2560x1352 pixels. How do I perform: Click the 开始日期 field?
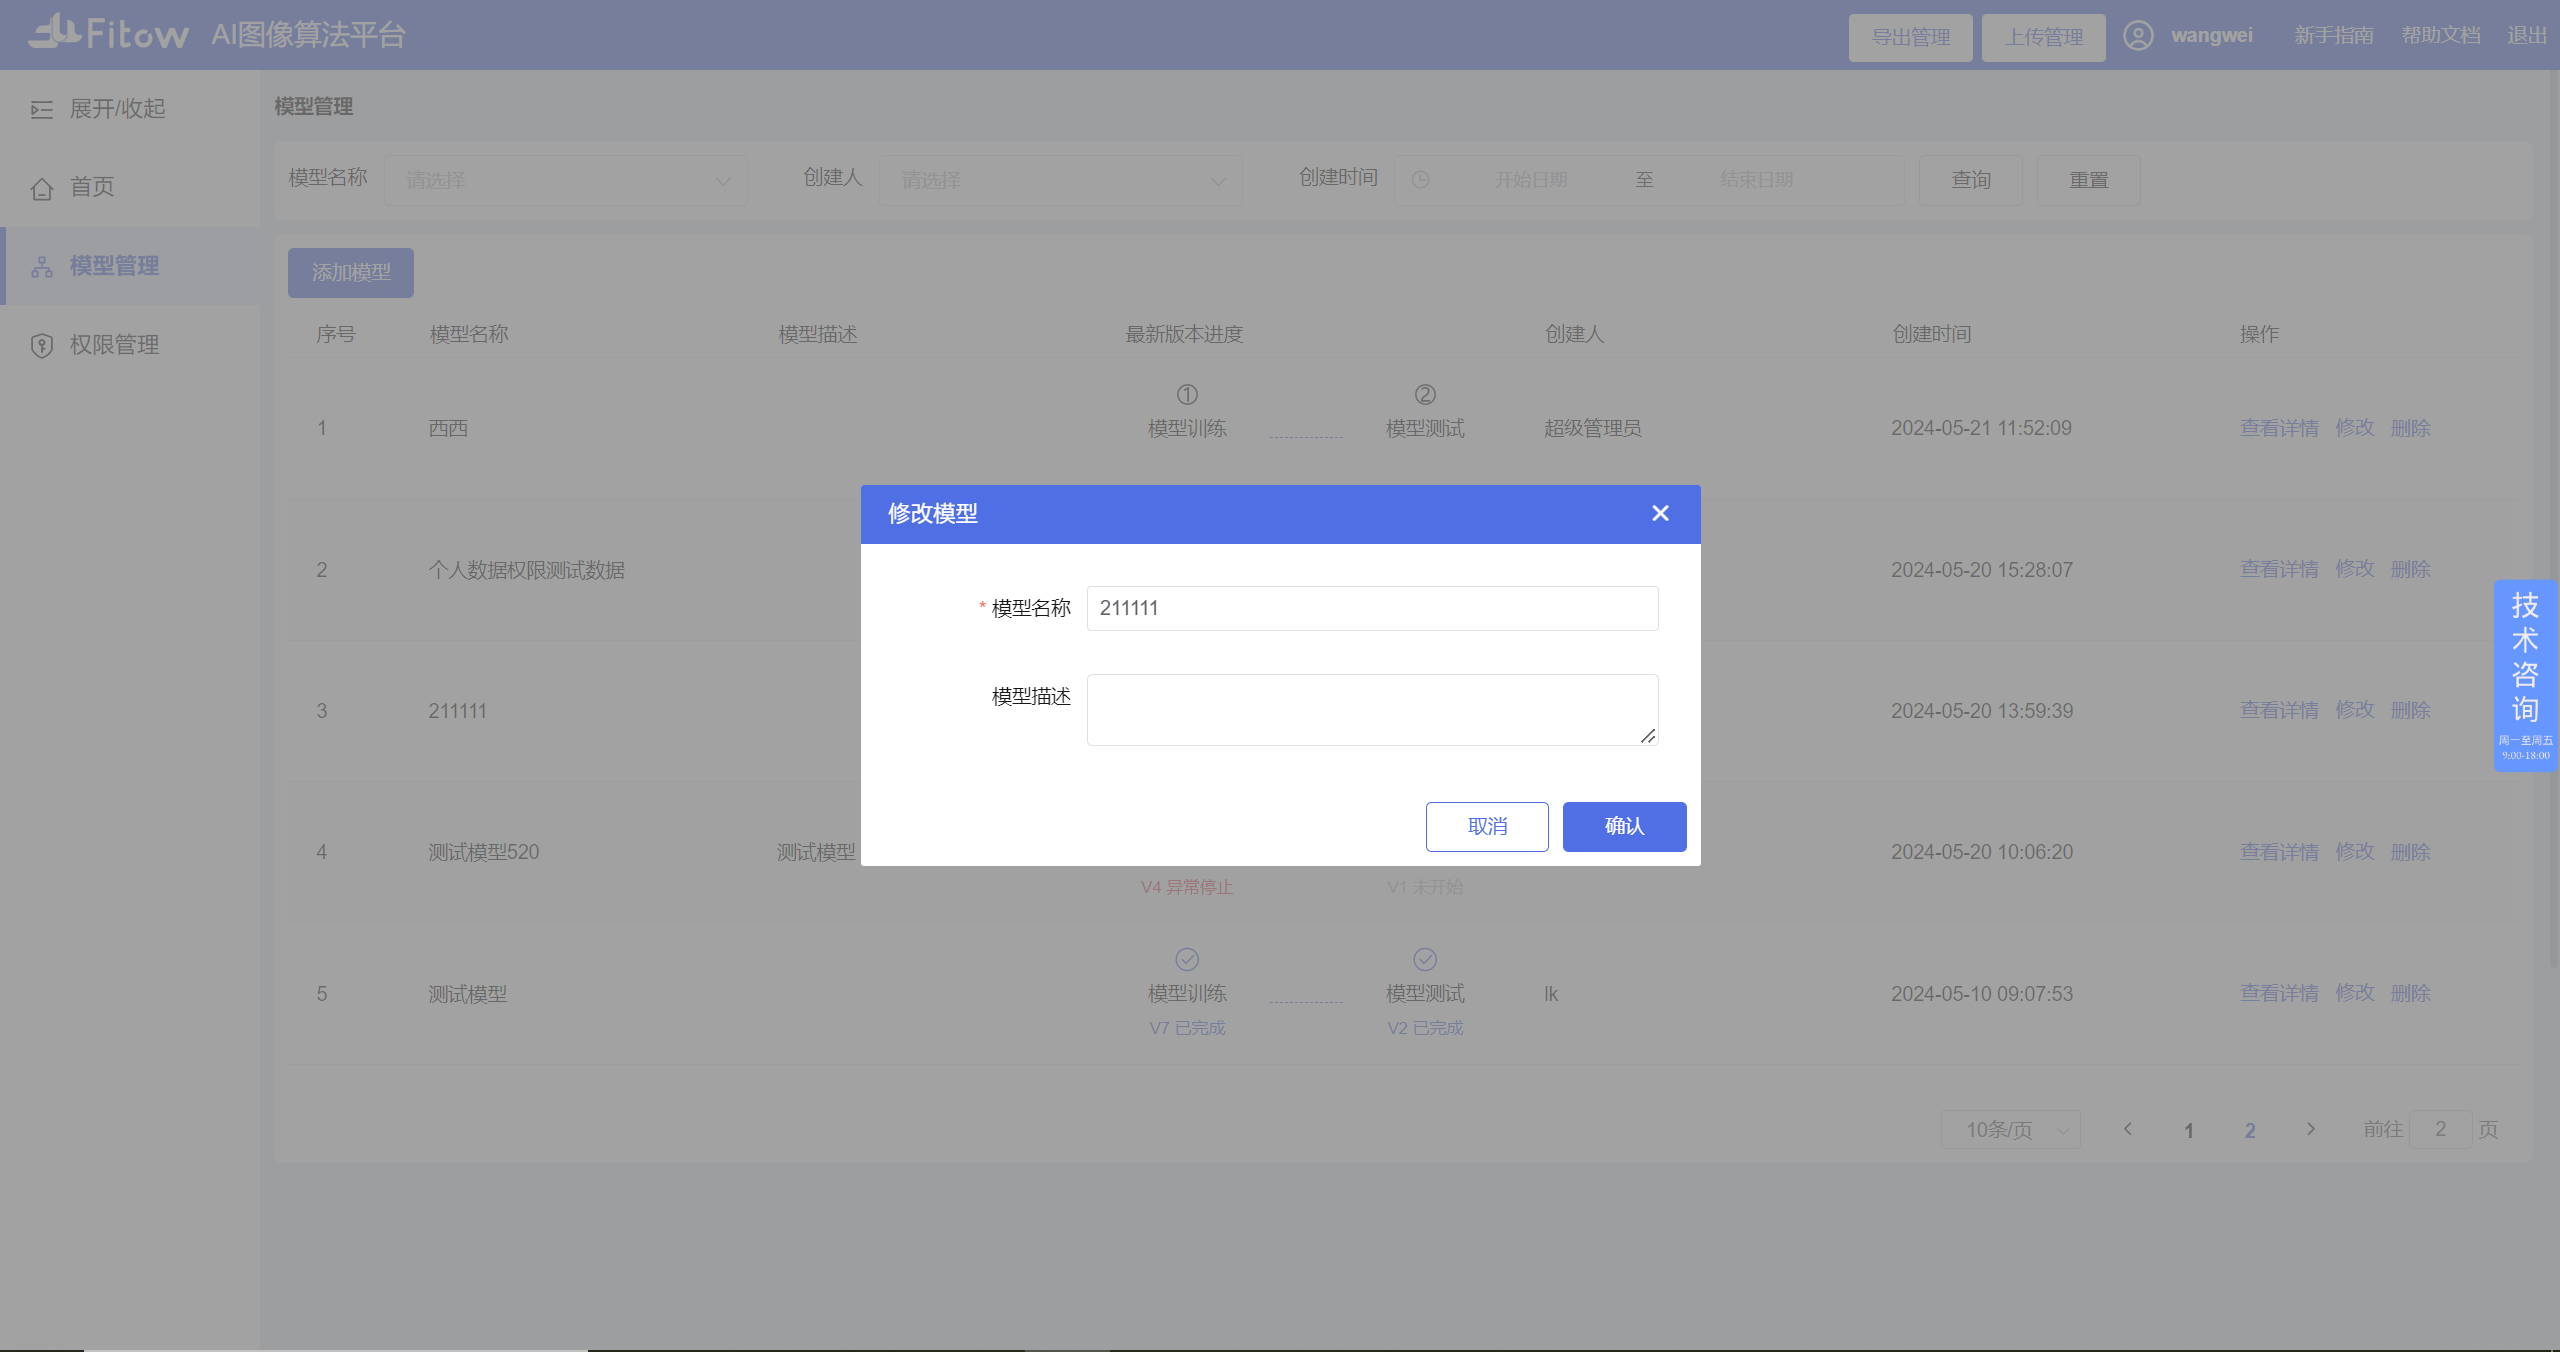pos(1530,180)
